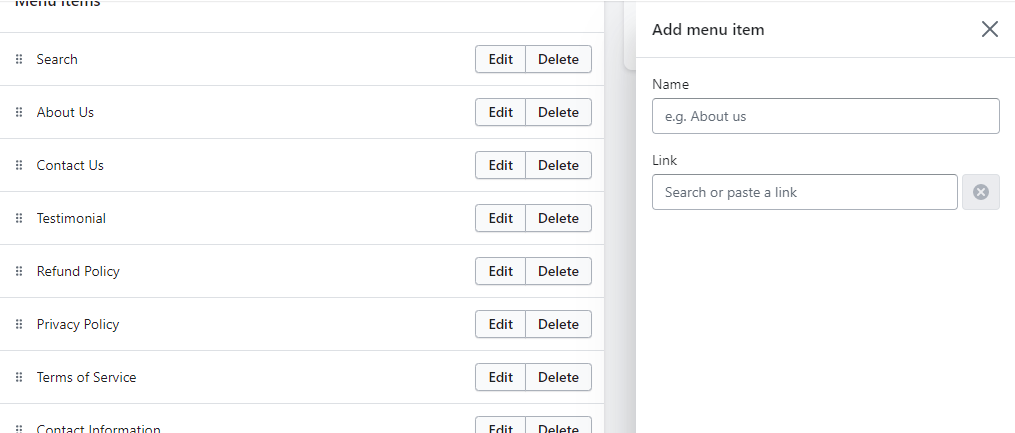Close the Add menu item panel

[989, 29]
